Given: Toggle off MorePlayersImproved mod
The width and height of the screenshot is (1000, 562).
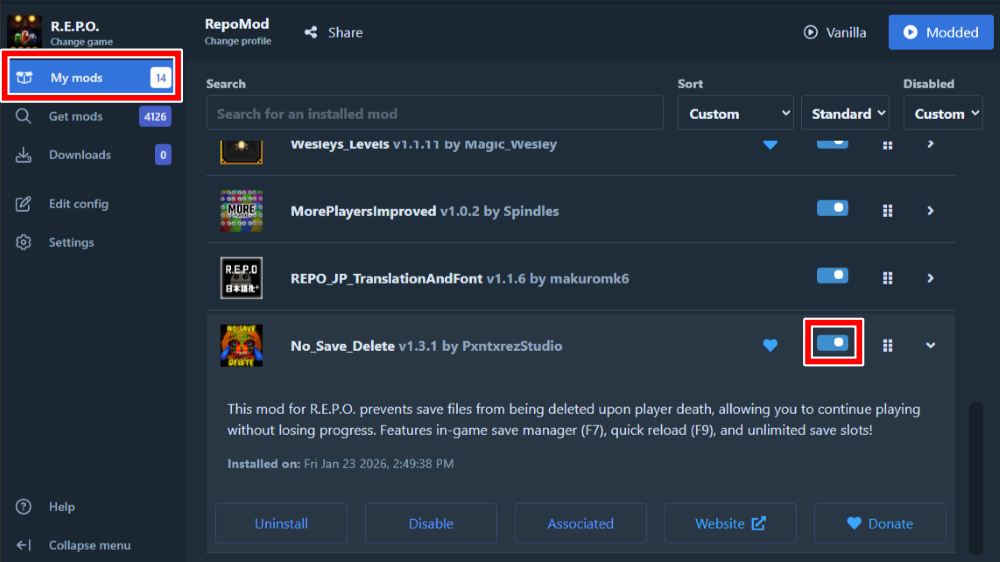Looking at the screenshot, I should (x=832, y=208).
